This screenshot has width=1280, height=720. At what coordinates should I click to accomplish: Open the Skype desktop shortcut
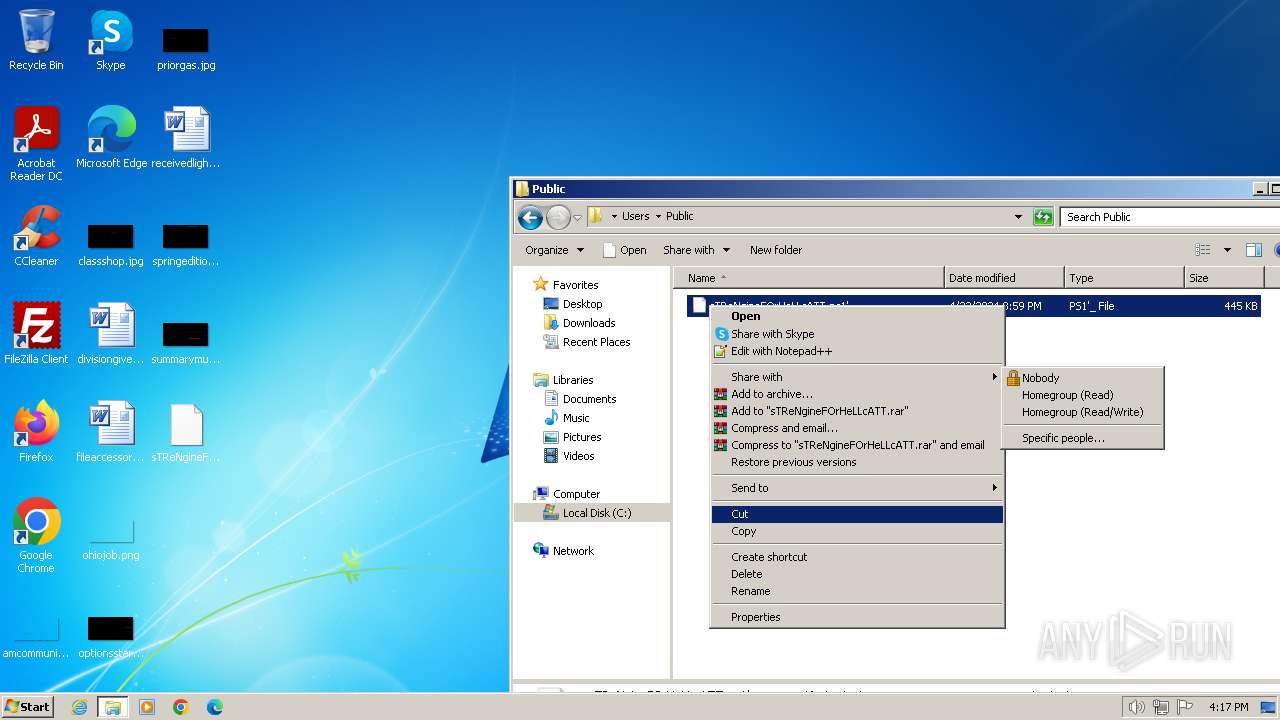click(x=111, y=40)
